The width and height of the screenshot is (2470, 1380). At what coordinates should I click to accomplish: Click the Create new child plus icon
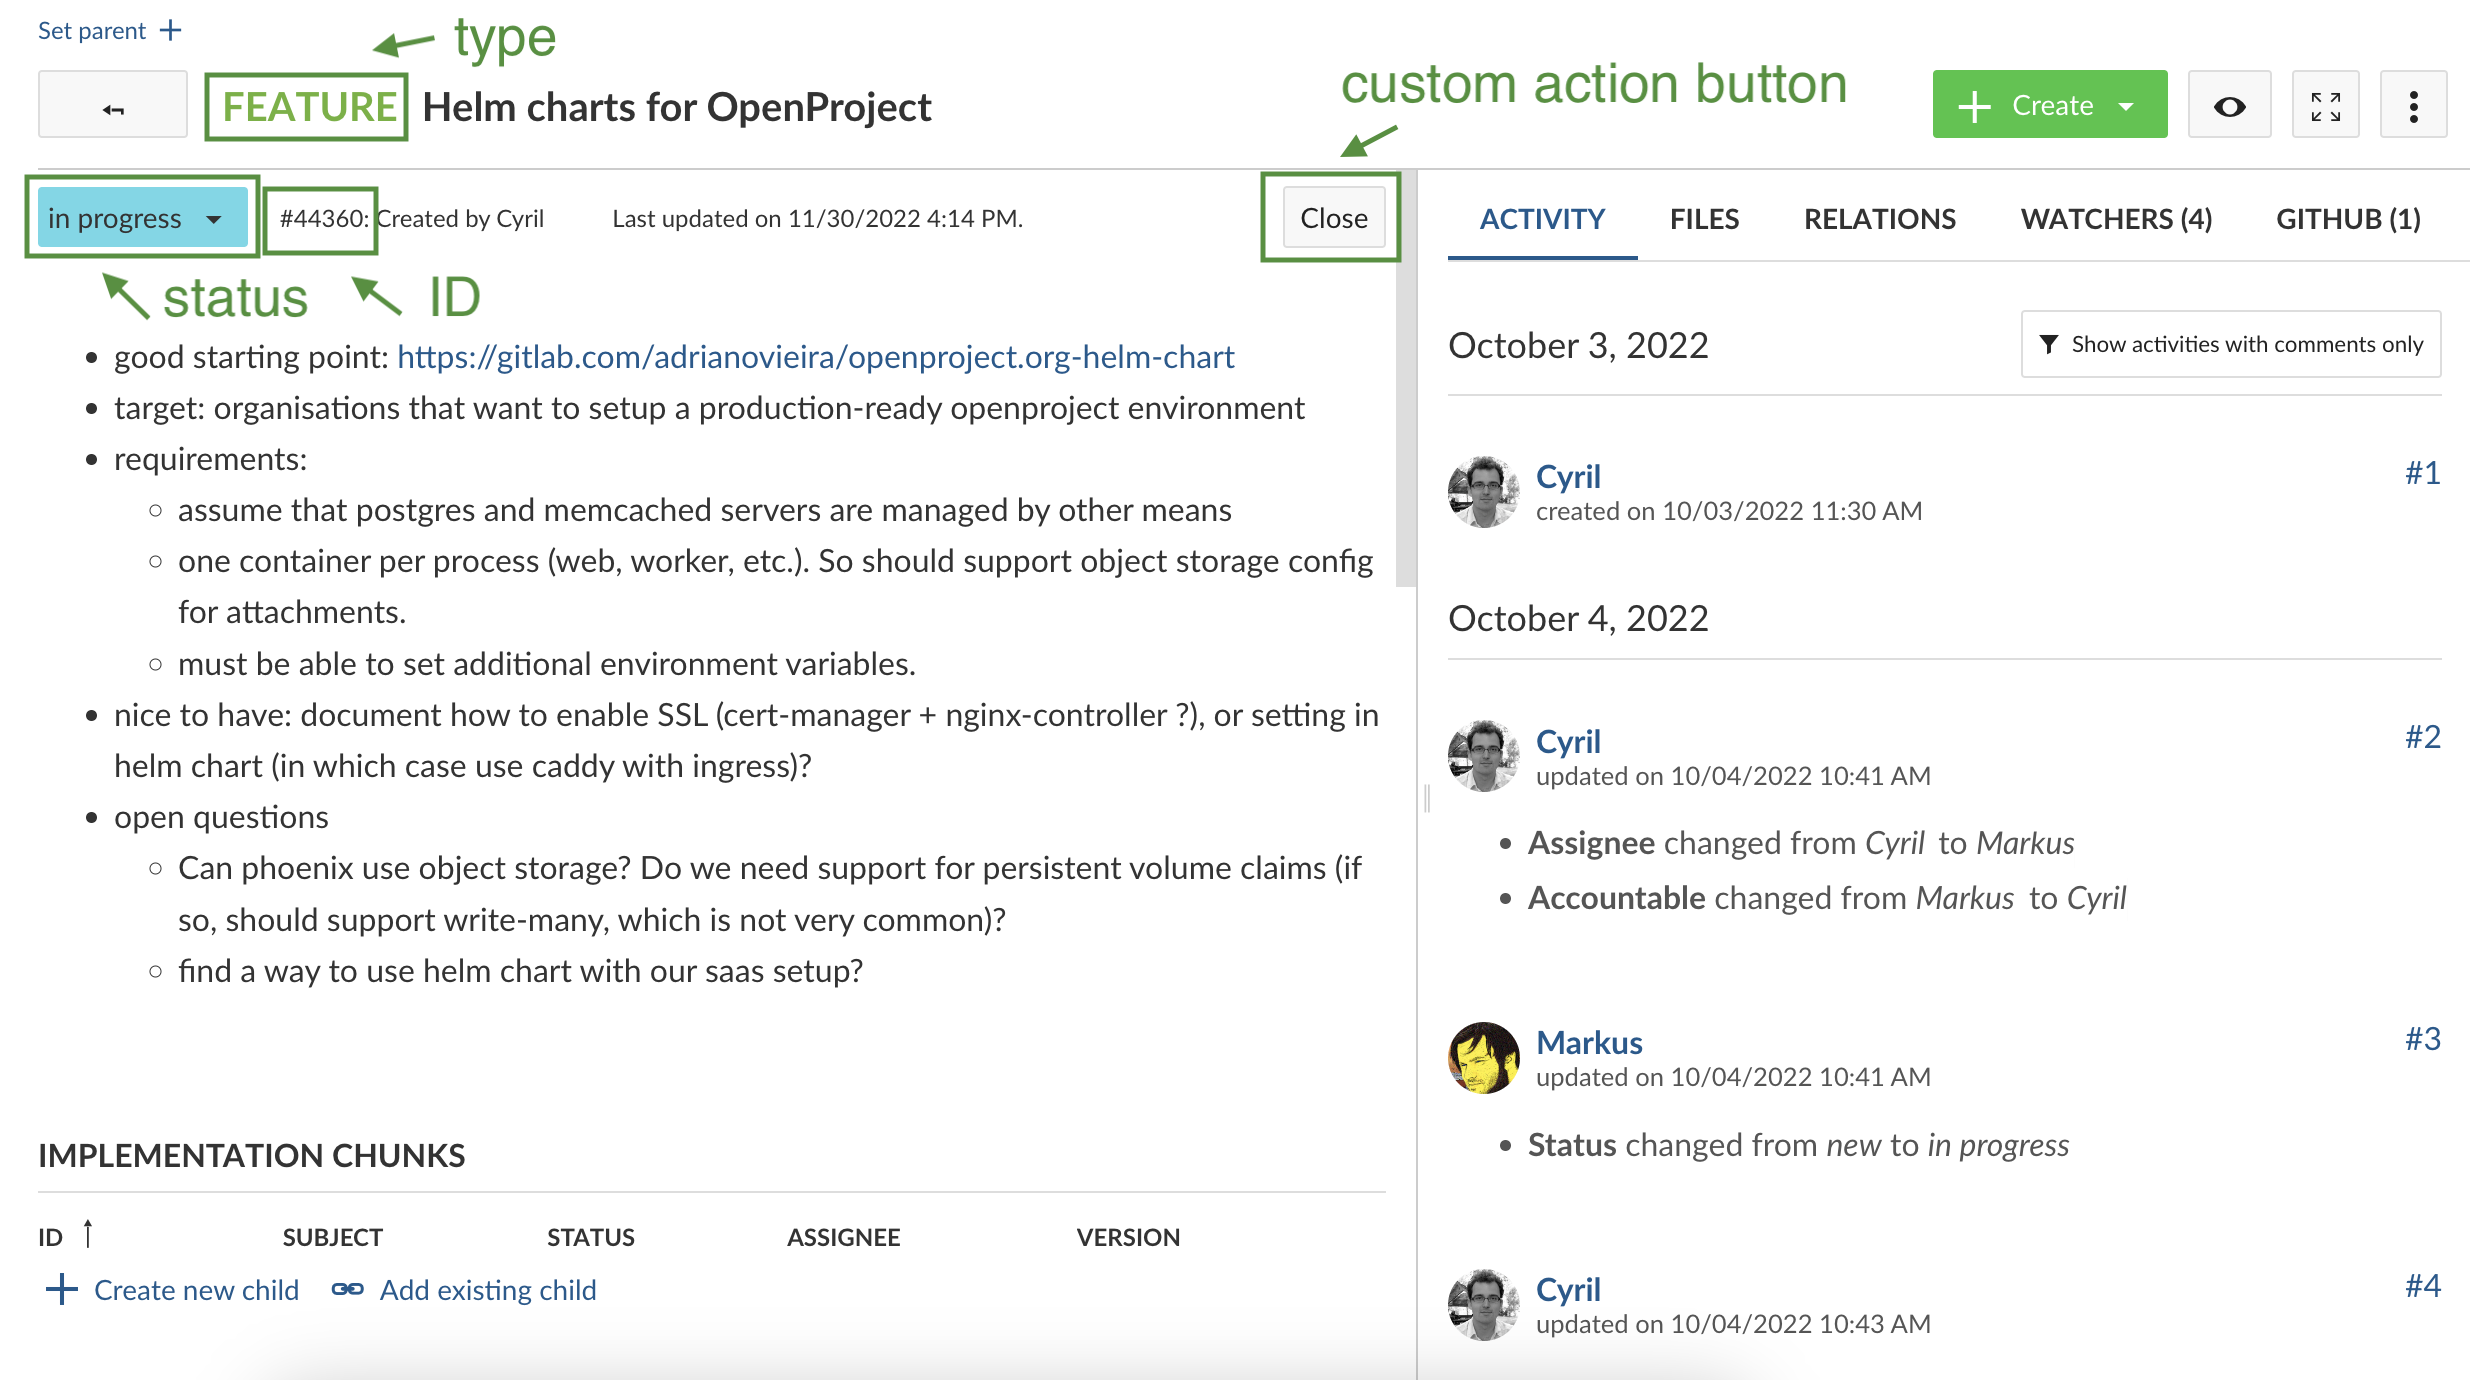coord(61,1289)
